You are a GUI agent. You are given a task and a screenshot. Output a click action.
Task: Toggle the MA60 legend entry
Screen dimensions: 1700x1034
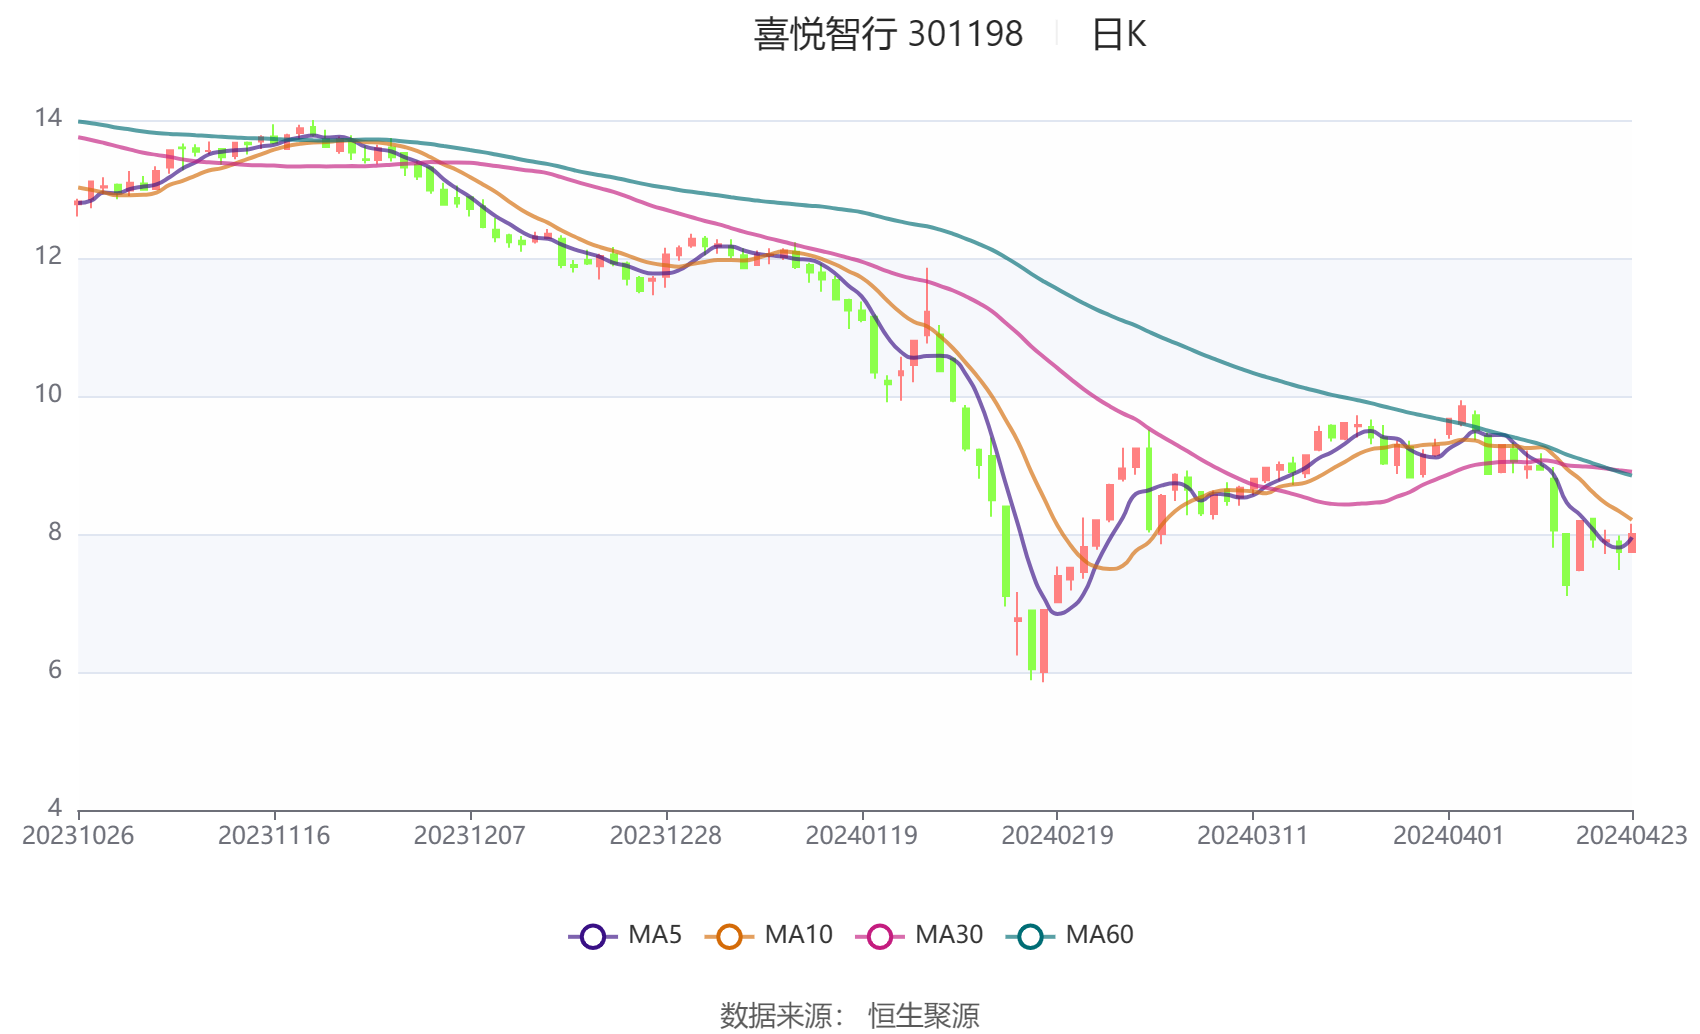[x=1070, y=935]
